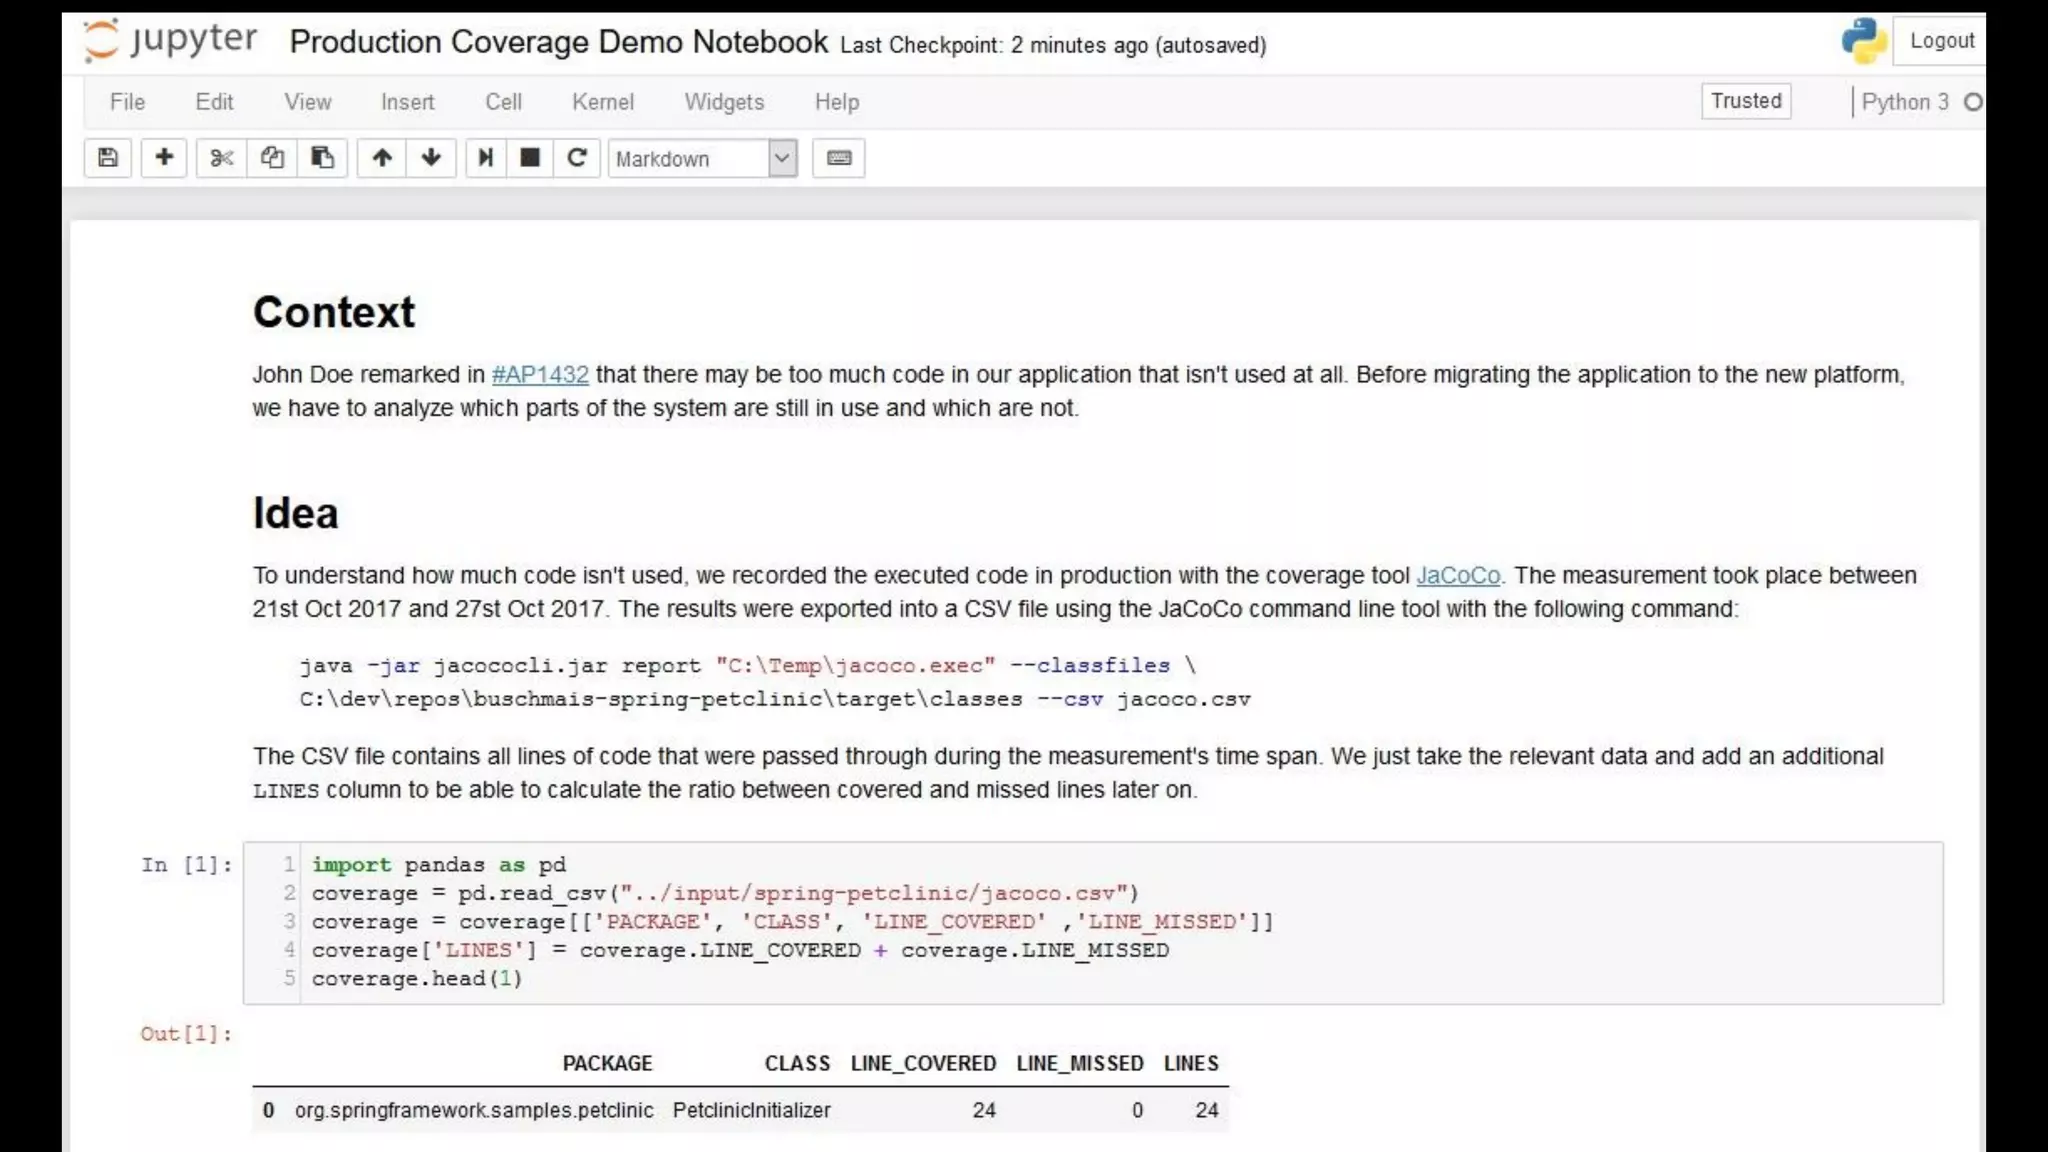Toggle the Trusted notebook indicator
Viewport: 2048px width, 1152px height.
click(x=1746, y=101)
